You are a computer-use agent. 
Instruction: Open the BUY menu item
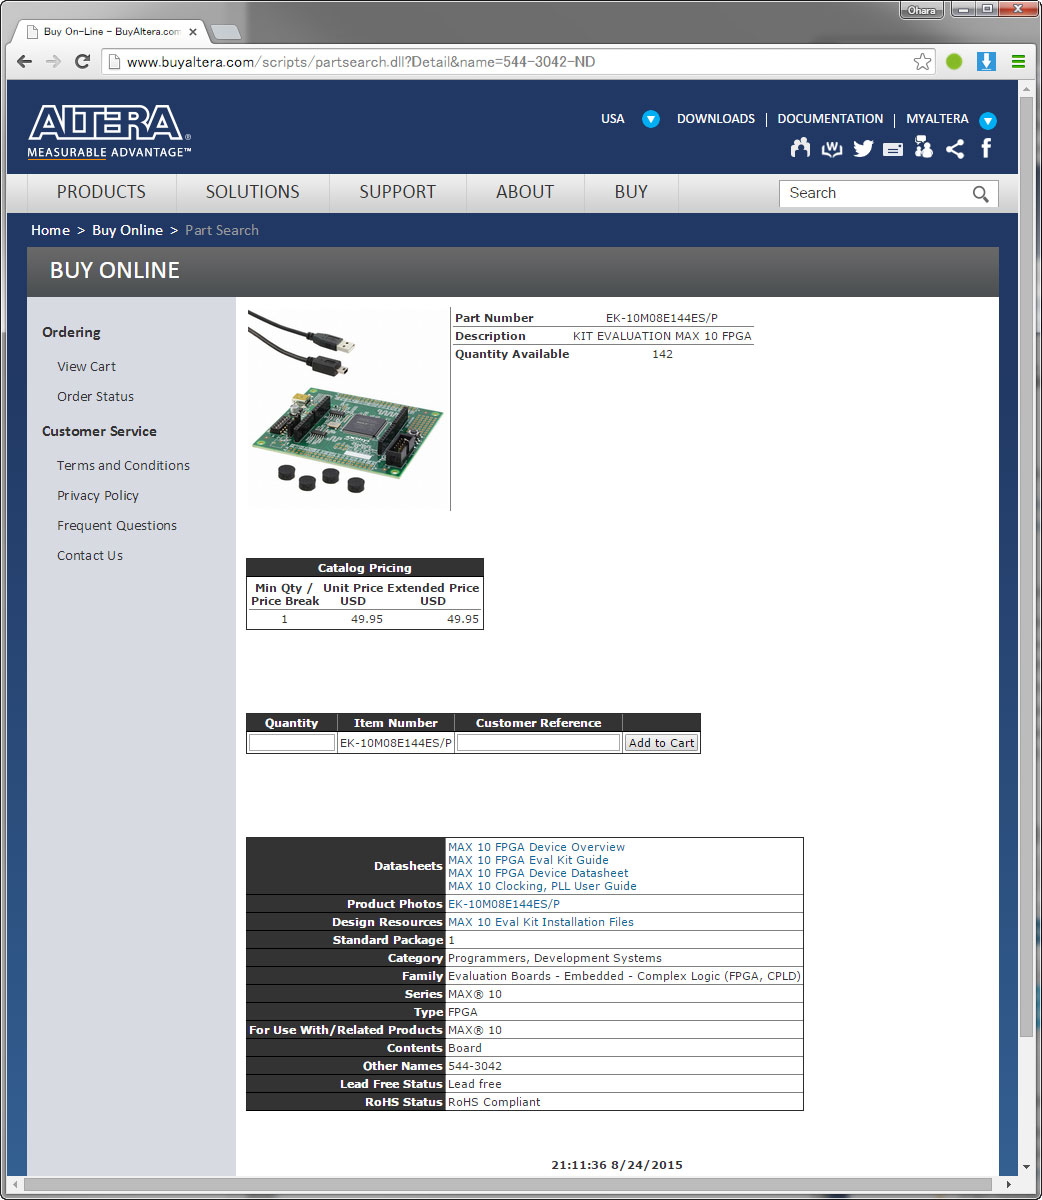point(630,192)
